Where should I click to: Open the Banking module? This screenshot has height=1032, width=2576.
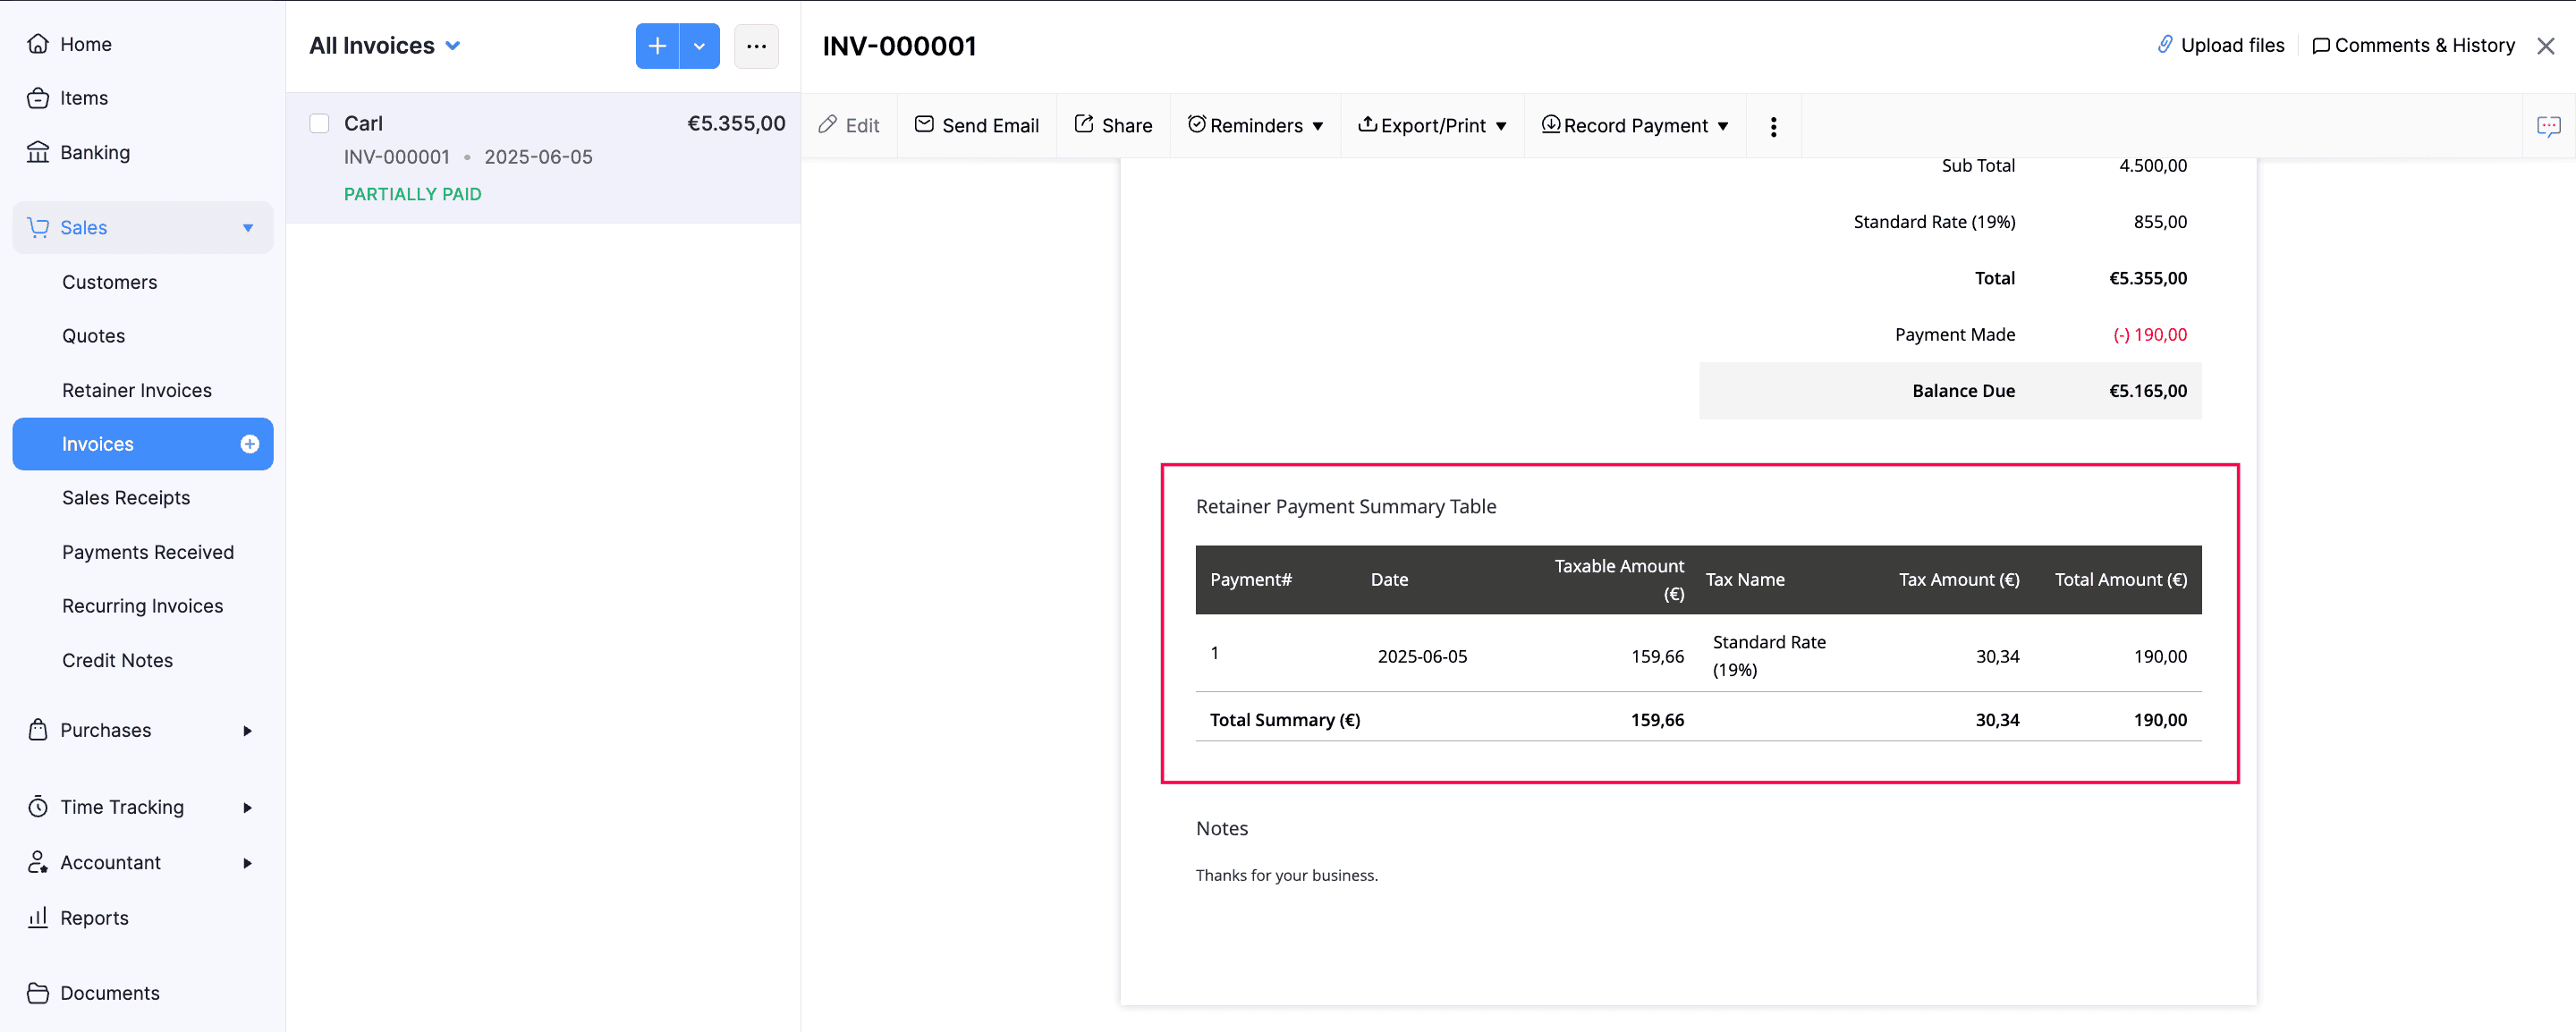click(95, 152)
